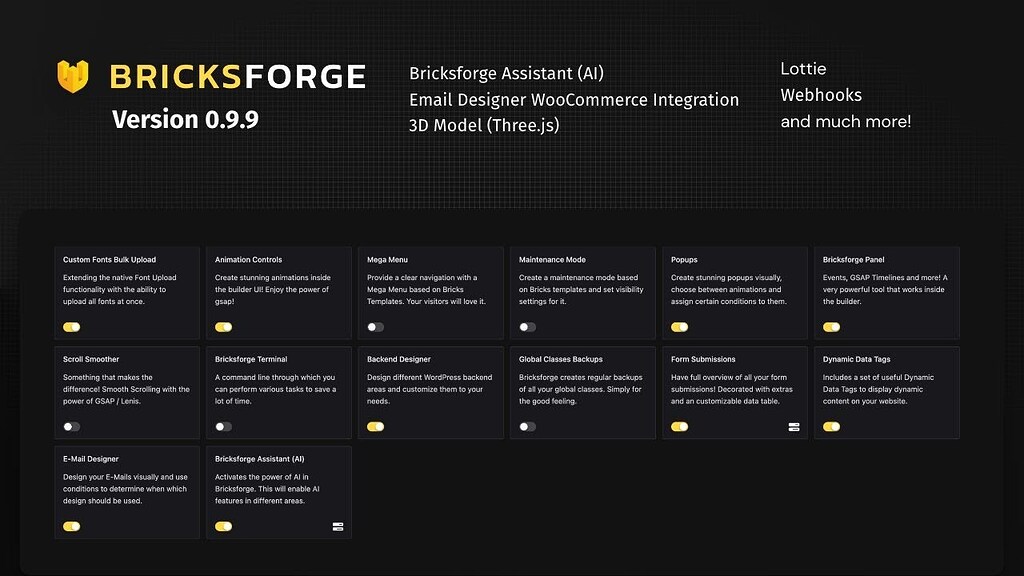This screenshot has width=1024, height=576.
Task: Deactivate the Bricksforge Assistant (AI) toggle
Action: coord(224,525)
